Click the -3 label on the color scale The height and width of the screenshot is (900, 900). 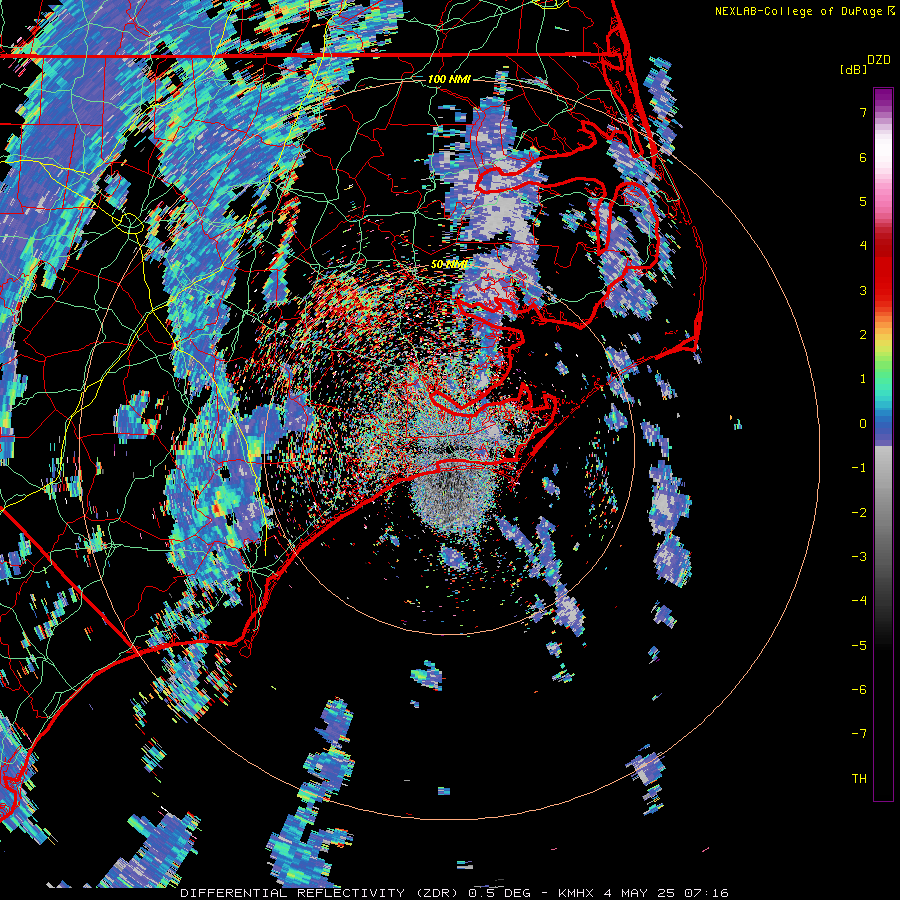[859, 557]
